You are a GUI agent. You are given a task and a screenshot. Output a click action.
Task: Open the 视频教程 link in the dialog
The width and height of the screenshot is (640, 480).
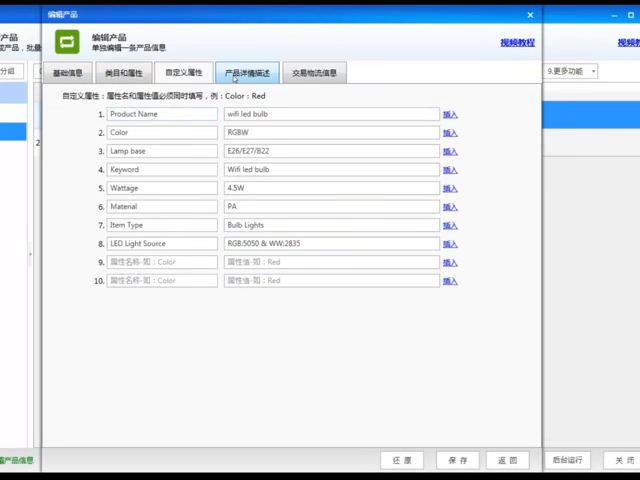(x=518, y=42)
